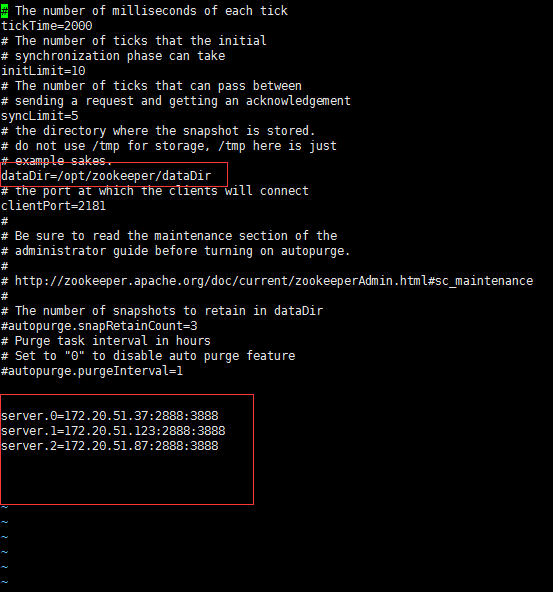Click 'Set to "0" to disable auto purge feature'

(x=155, y=356)
